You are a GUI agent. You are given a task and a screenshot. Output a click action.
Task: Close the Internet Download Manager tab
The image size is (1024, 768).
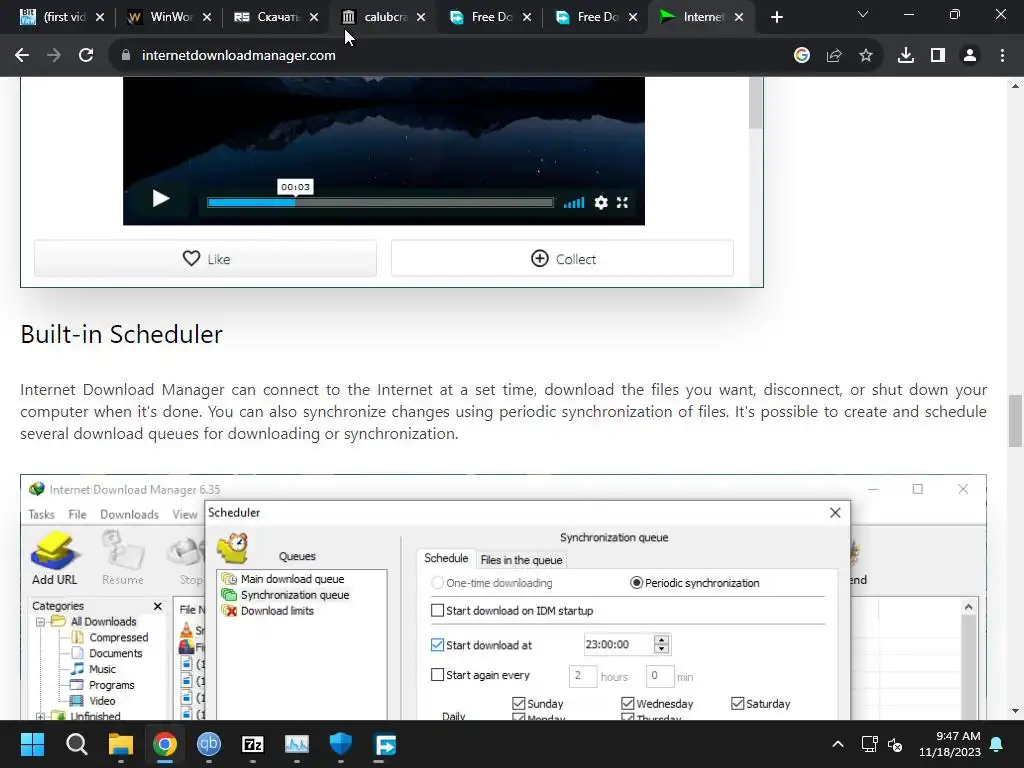[739, 18]
